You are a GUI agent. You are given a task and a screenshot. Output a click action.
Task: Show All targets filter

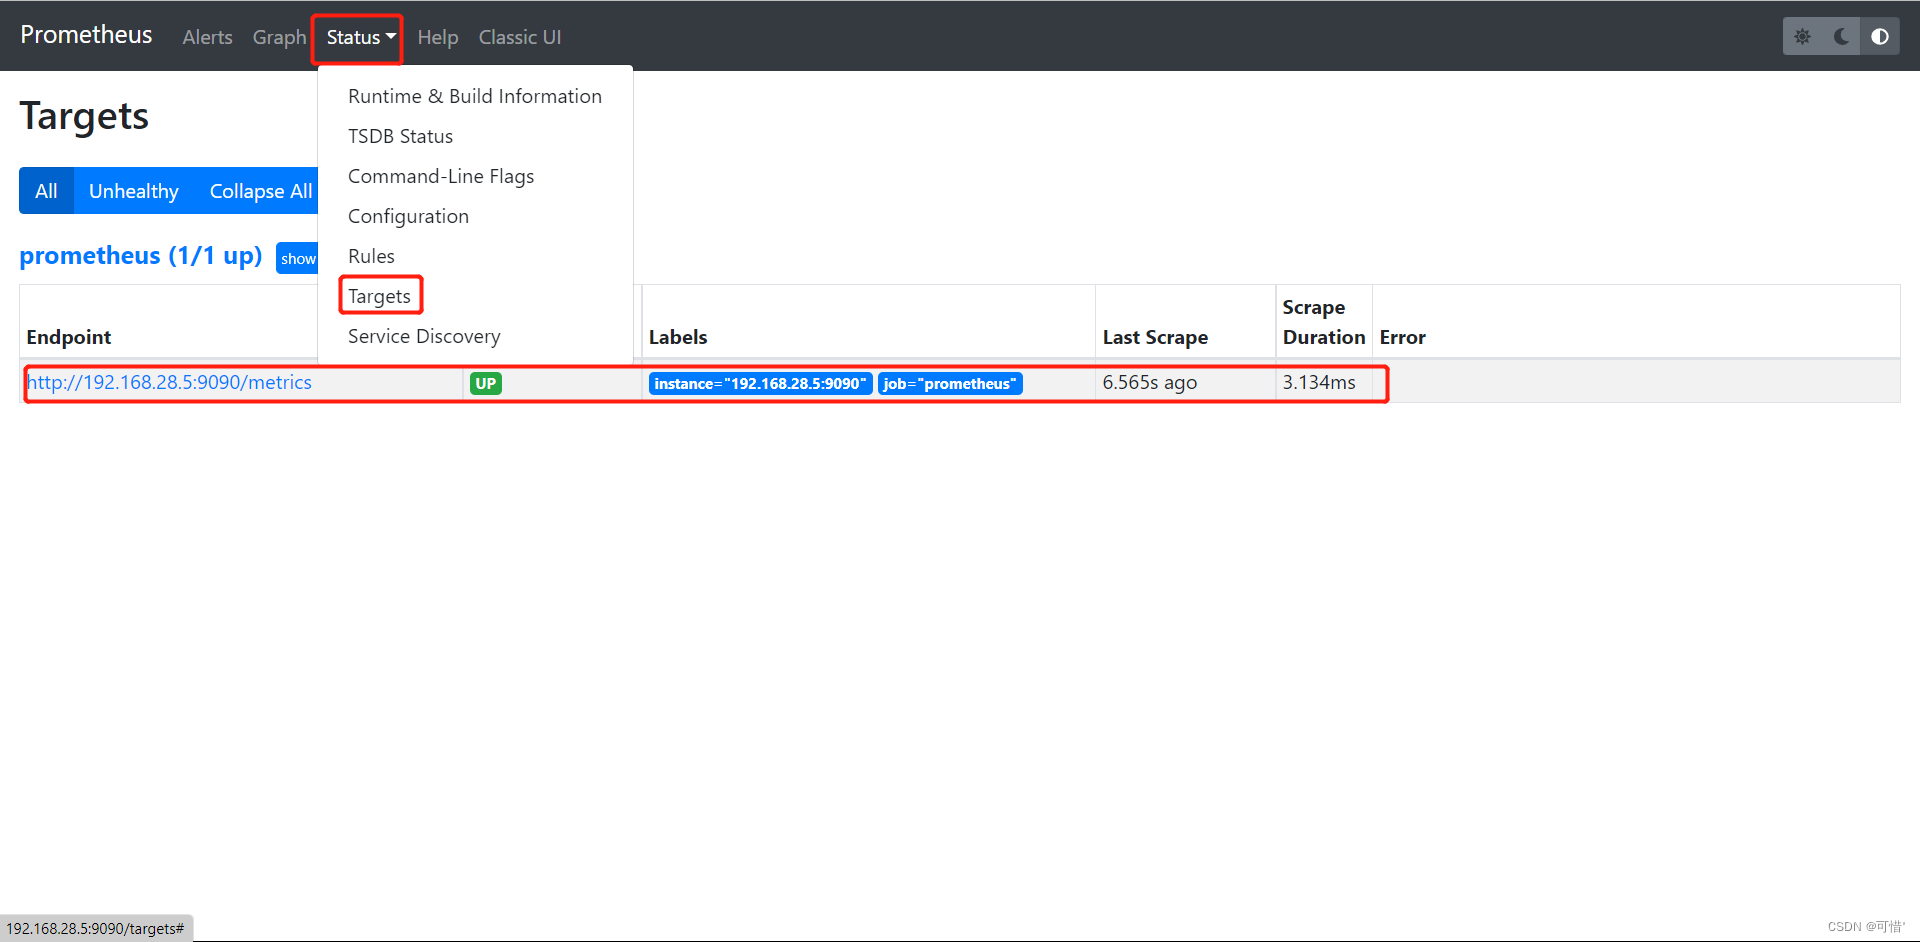click(x=46, y=191)
